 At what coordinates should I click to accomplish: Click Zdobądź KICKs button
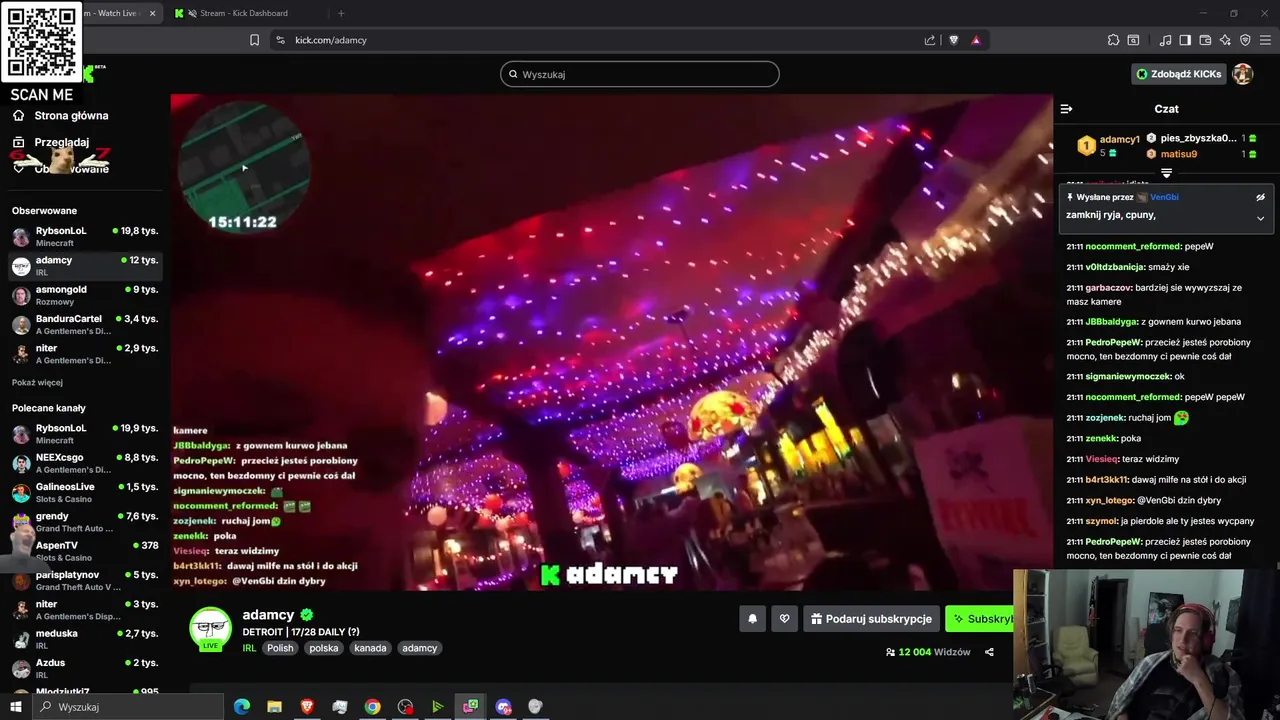coord(1179,74)
